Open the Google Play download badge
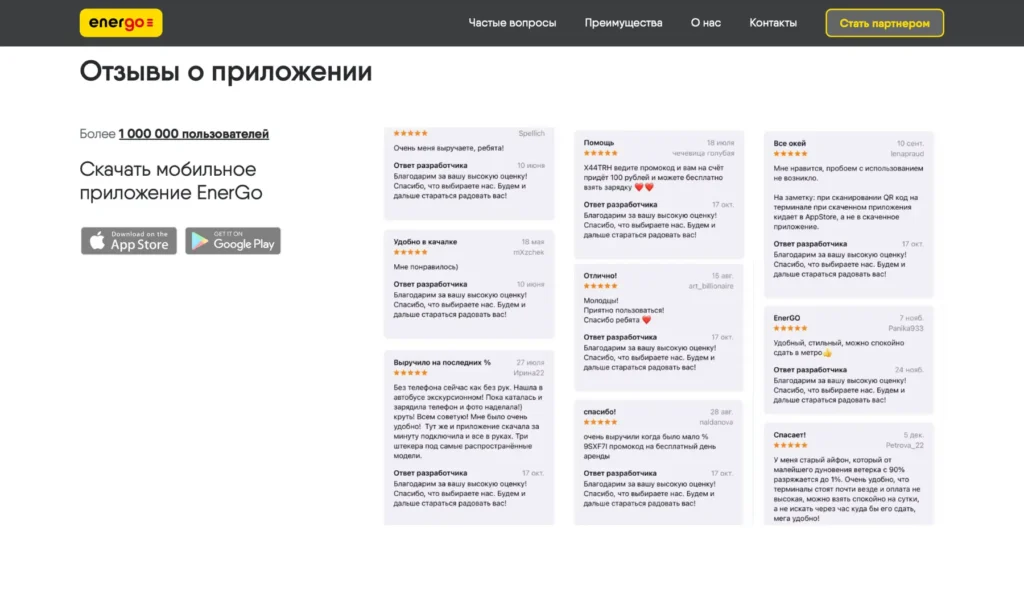The image size is (1024, 597). (233, 241)
